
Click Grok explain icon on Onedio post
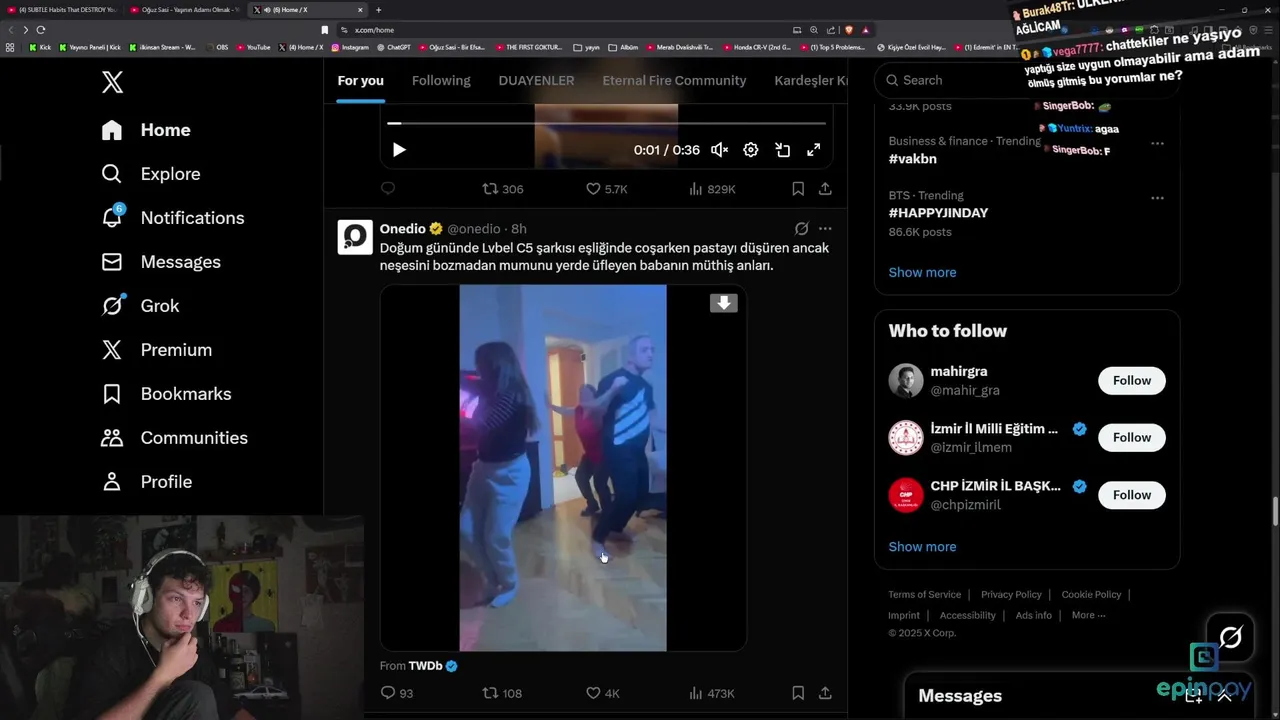[x=801, y=229]
